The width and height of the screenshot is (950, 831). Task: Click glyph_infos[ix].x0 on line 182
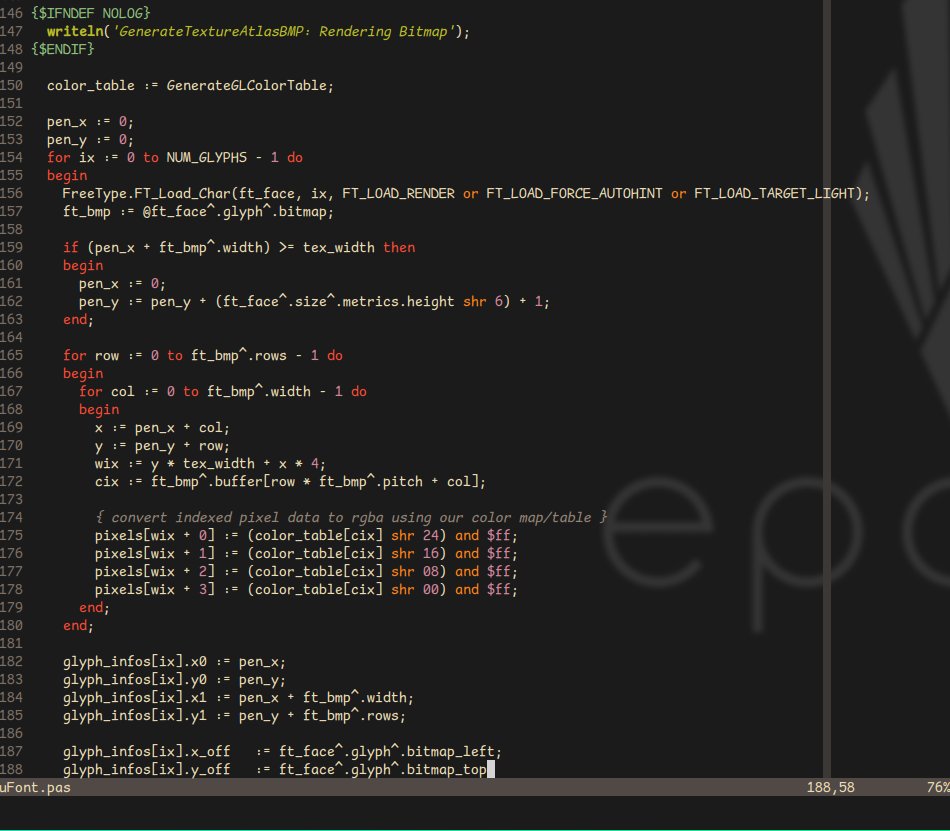pyautogui.click(x=135, y=661)
